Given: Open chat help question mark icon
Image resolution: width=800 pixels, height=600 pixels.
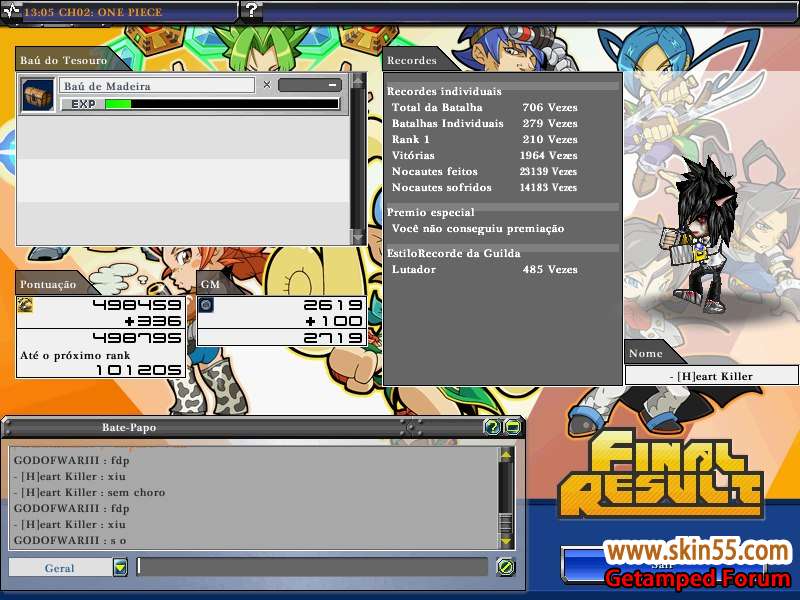Looking at the screenshot, I should coord(492,427).
